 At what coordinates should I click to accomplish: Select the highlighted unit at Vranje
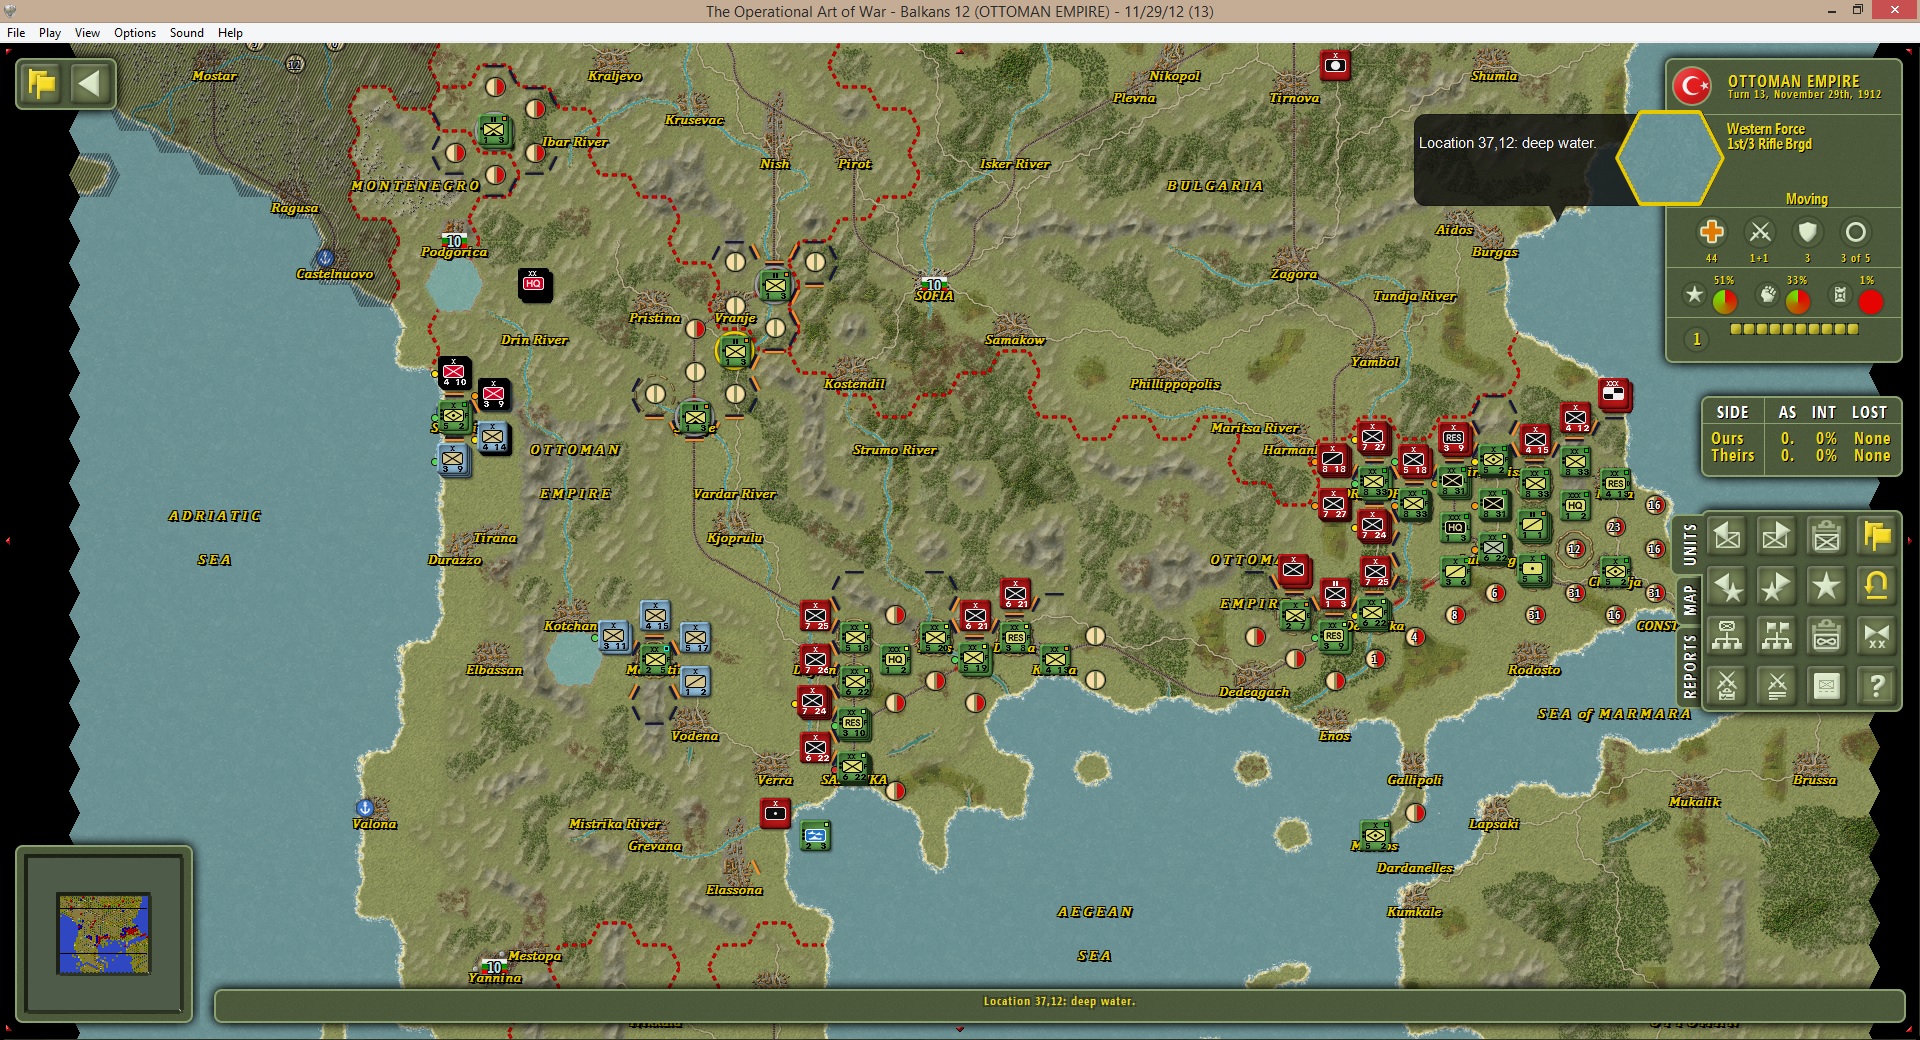point(735,351)
